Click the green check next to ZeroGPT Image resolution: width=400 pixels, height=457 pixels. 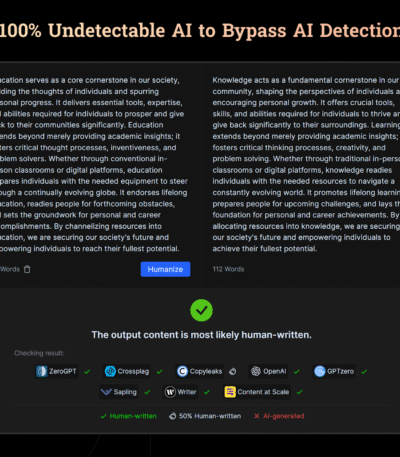tap(87, 371)
